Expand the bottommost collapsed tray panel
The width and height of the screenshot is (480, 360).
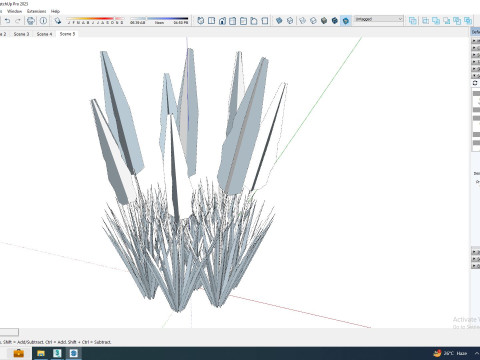click(x=476, y=266)
